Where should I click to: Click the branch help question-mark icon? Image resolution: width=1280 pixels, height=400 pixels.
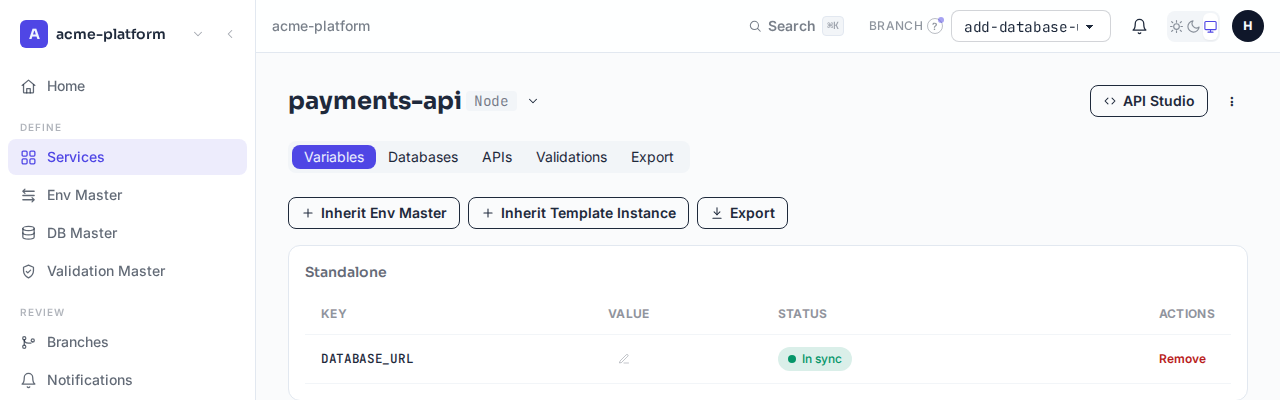[935, 26]
